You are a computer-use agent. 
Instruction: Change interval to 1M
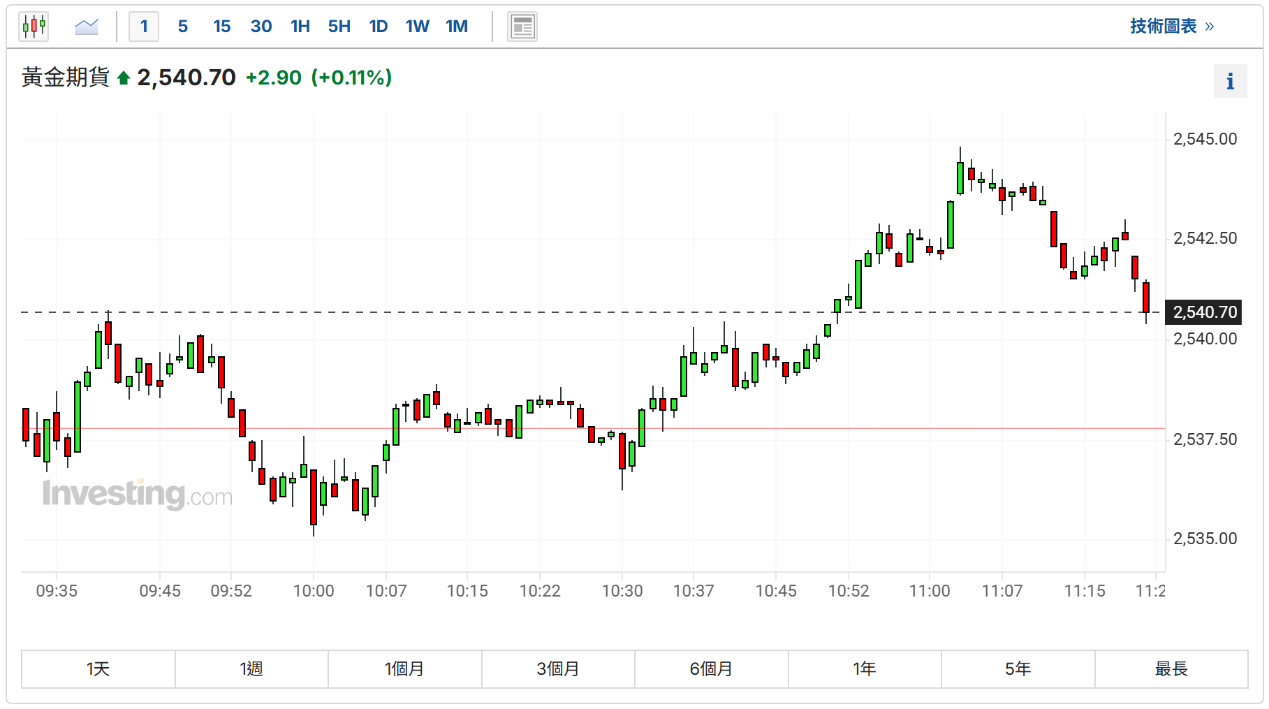(x=457, y=26)
